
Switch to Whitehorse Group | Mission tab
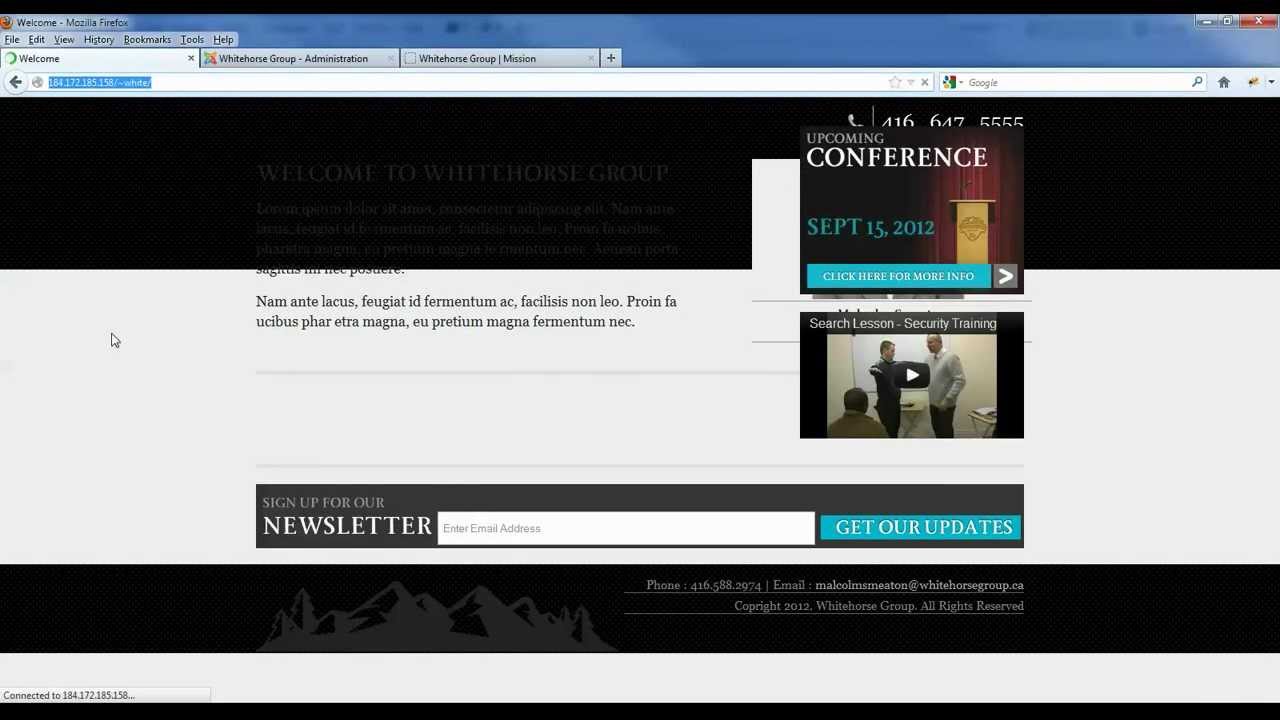click(500, 59)
